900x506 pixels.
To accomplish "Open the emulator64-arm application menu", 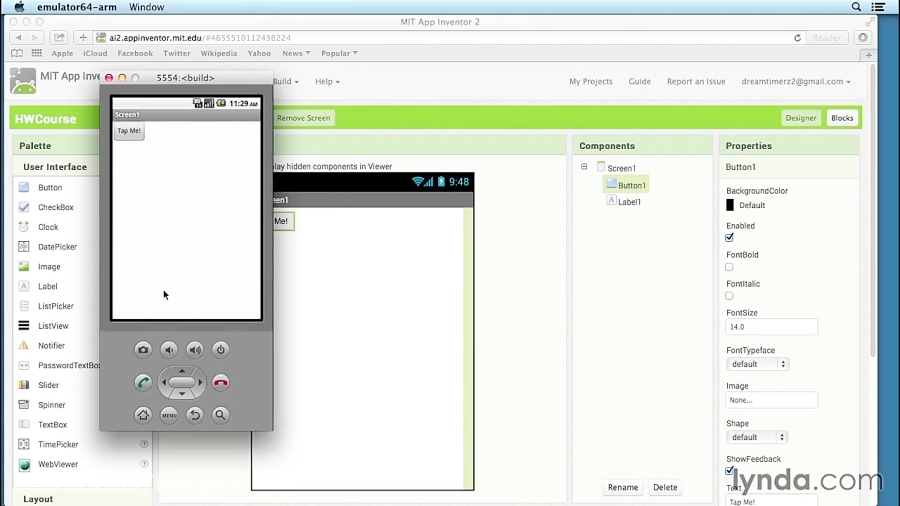I will 77,7.
